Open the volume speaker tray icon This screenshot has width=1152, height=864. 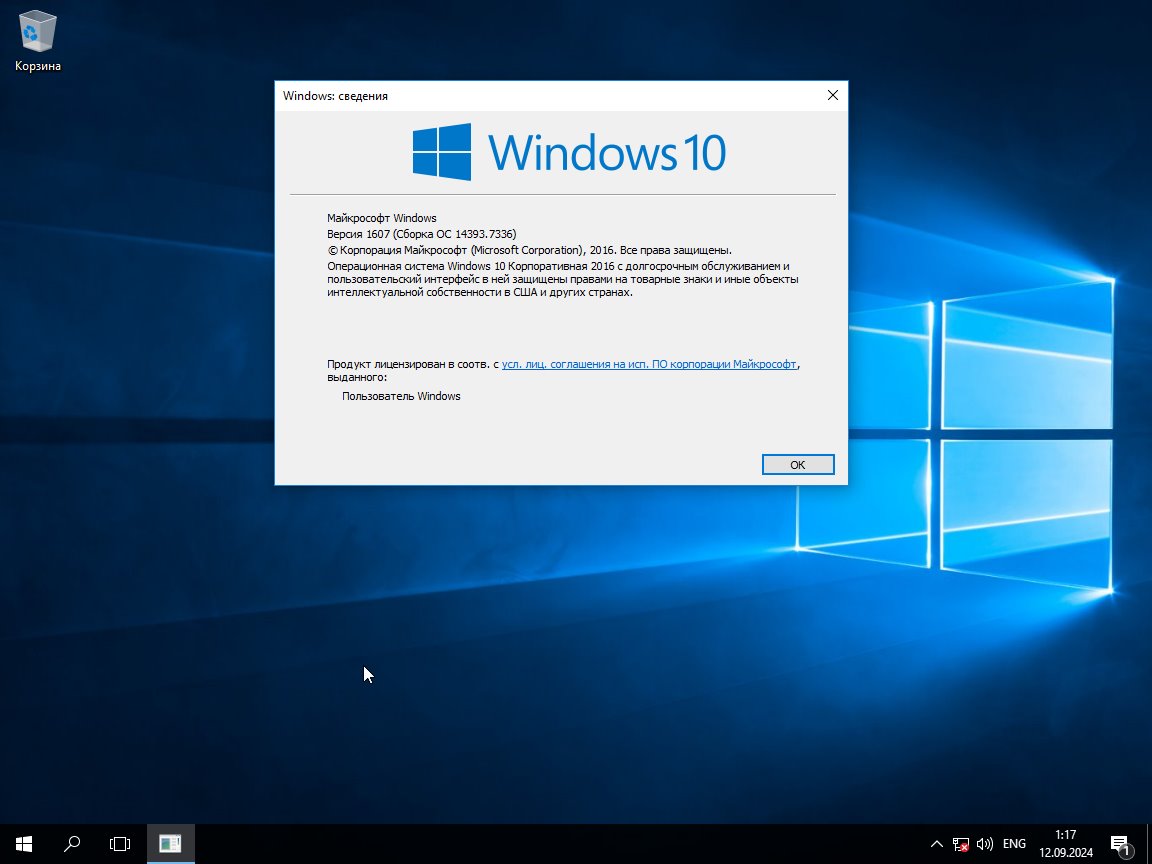(984, 844)
